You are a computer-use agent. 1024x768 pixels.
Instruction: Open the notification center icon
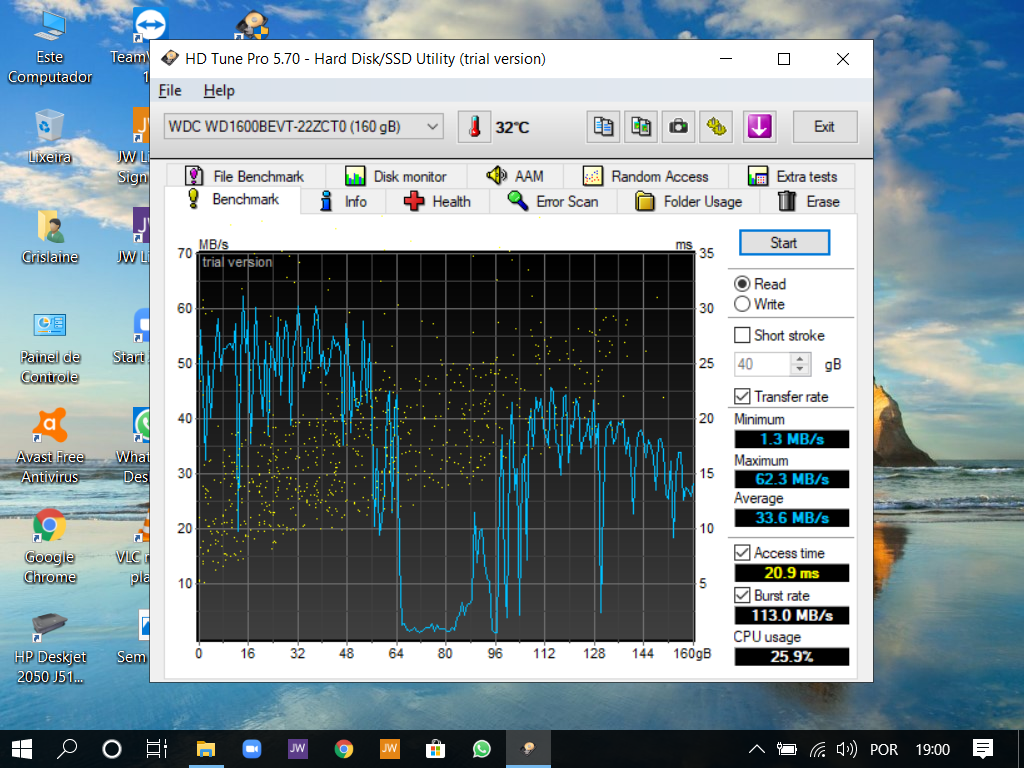click(983, 749)
